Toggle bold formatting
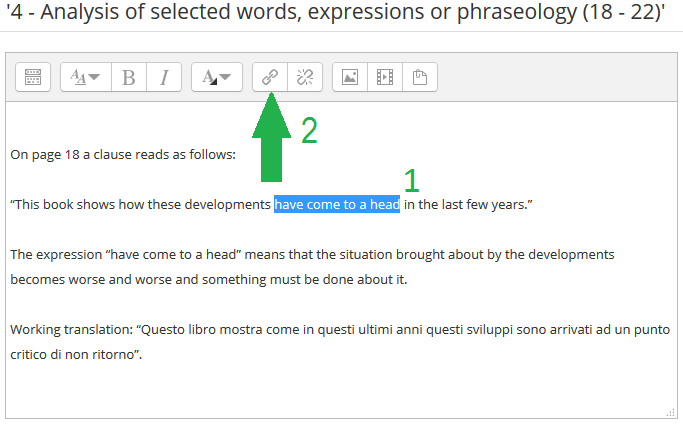Viewport: 683px width, 428px height. (128, 77)
